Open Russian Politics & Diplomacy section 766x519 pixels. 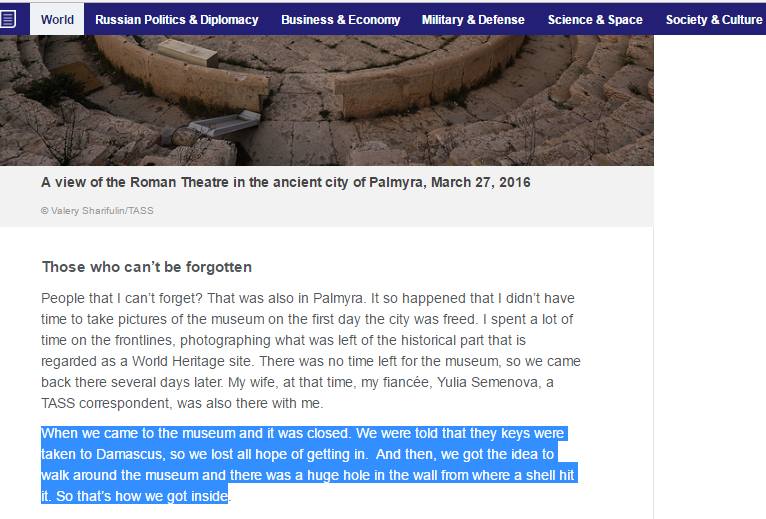pos(177,20)
